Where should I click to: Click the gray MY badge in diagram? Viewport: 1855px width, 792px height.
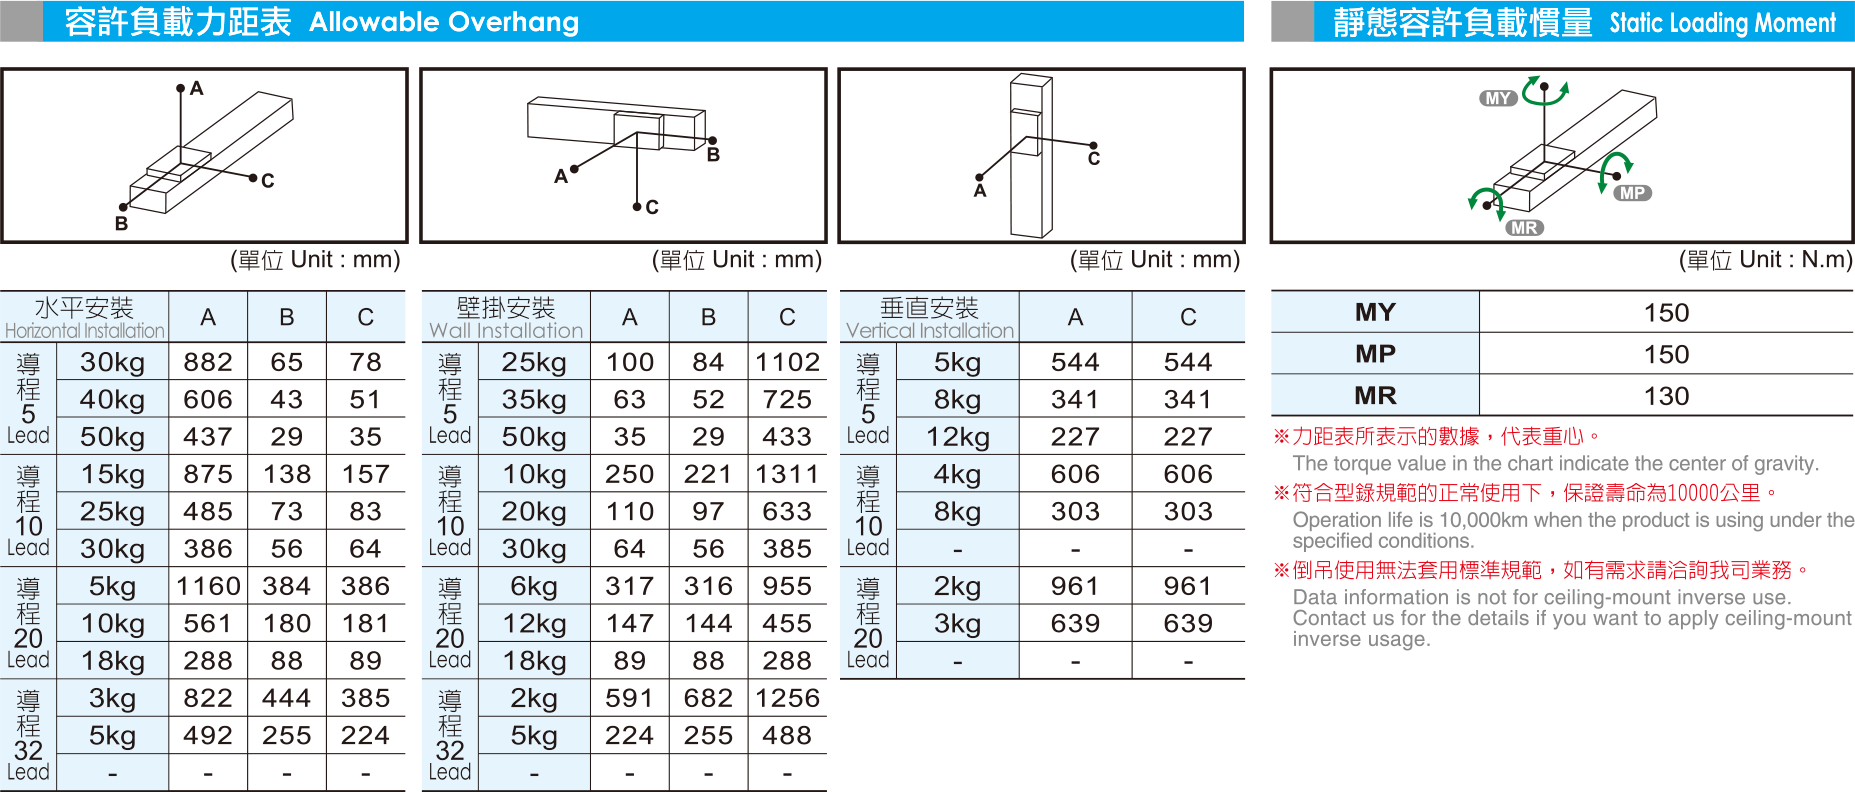point(1497,98)
